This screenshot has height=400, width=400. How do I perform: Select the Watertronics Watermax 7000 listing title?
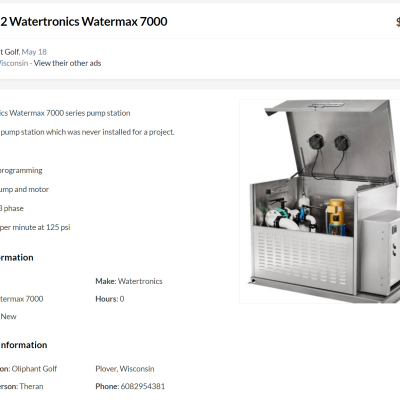pos(84,22)
